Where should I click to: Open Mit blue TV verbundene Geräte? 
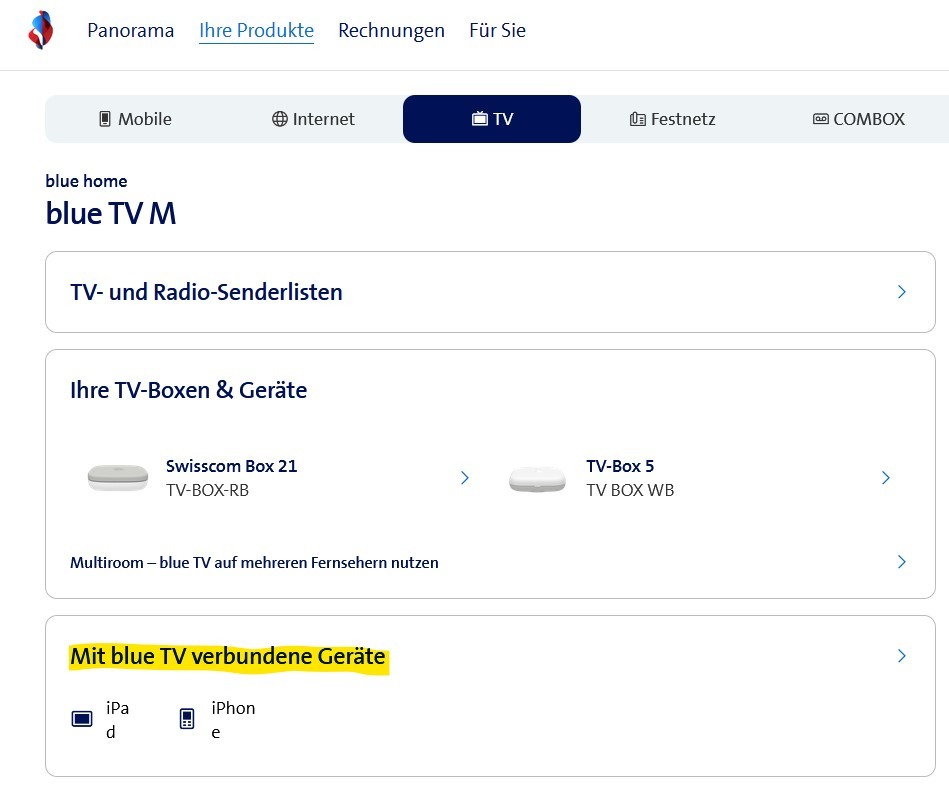pos(227,657)
